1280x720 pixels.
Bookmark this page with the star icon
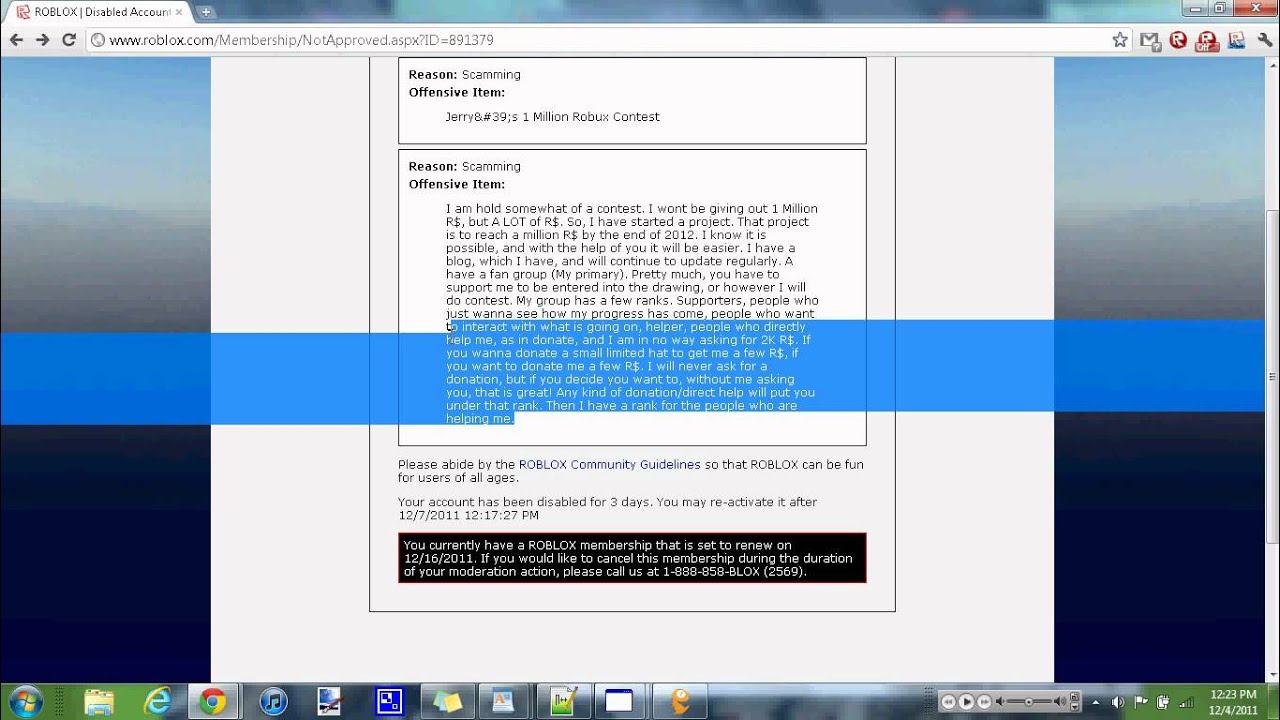[1120, 40]
